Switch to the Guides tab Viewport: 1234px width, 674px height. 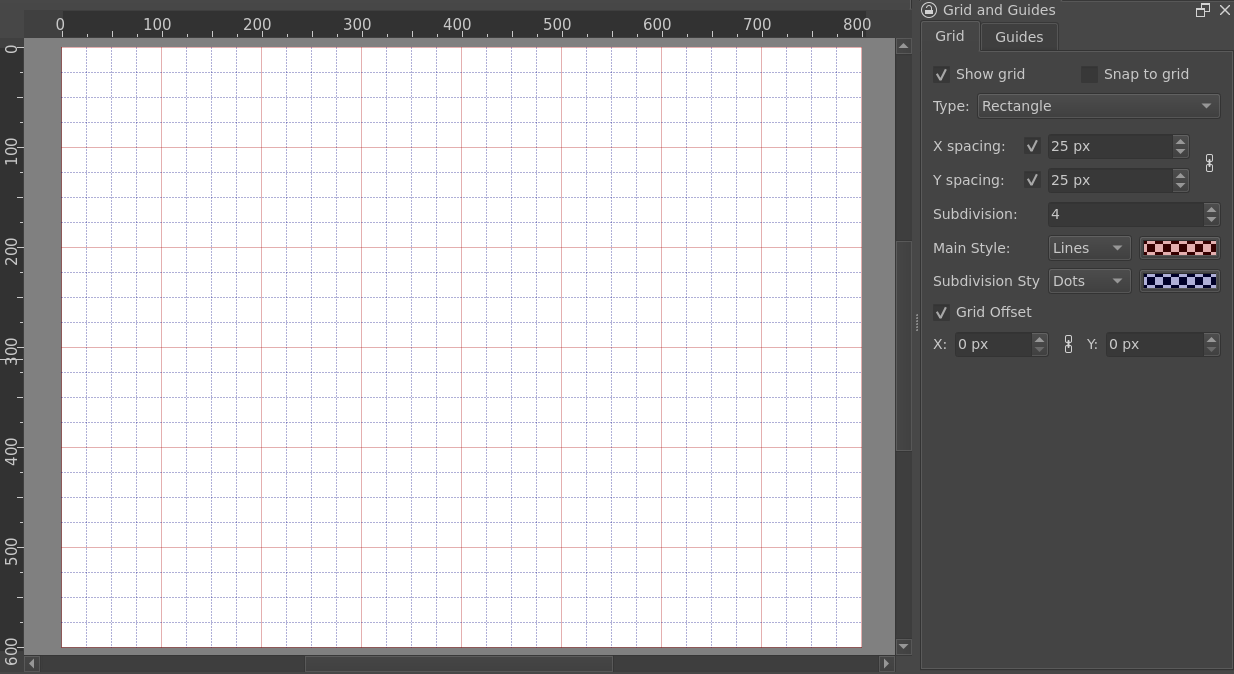(x=1018, y=37)
